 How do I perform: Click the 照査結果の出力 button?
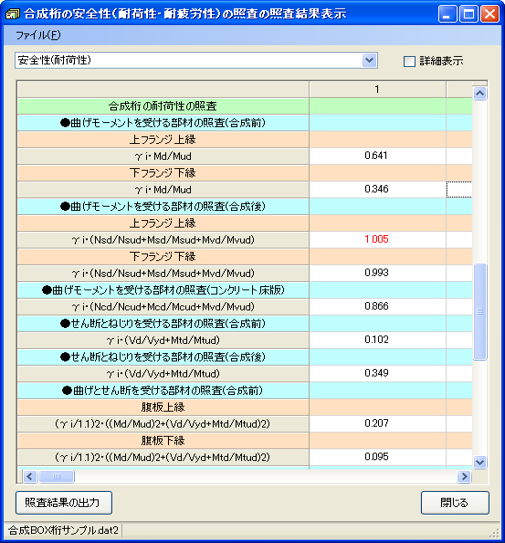point(64,502)
